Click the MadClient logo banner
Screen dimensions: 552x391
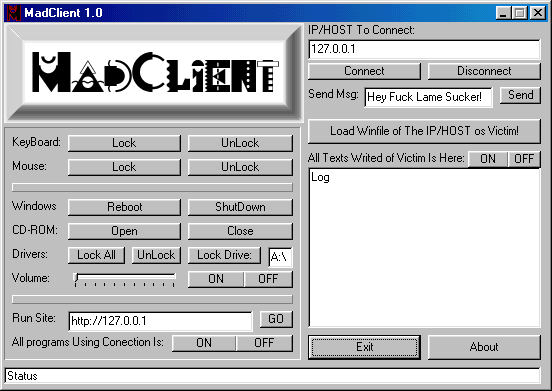(x=154, y=73)
